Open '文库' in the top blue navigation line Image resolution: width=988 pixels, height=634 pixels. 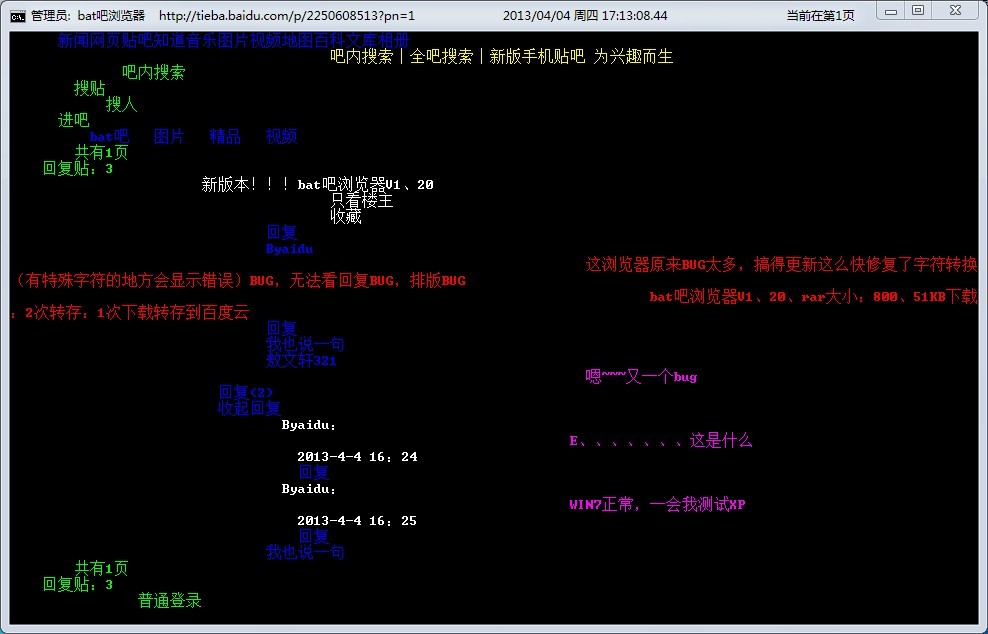coord(362,41)
